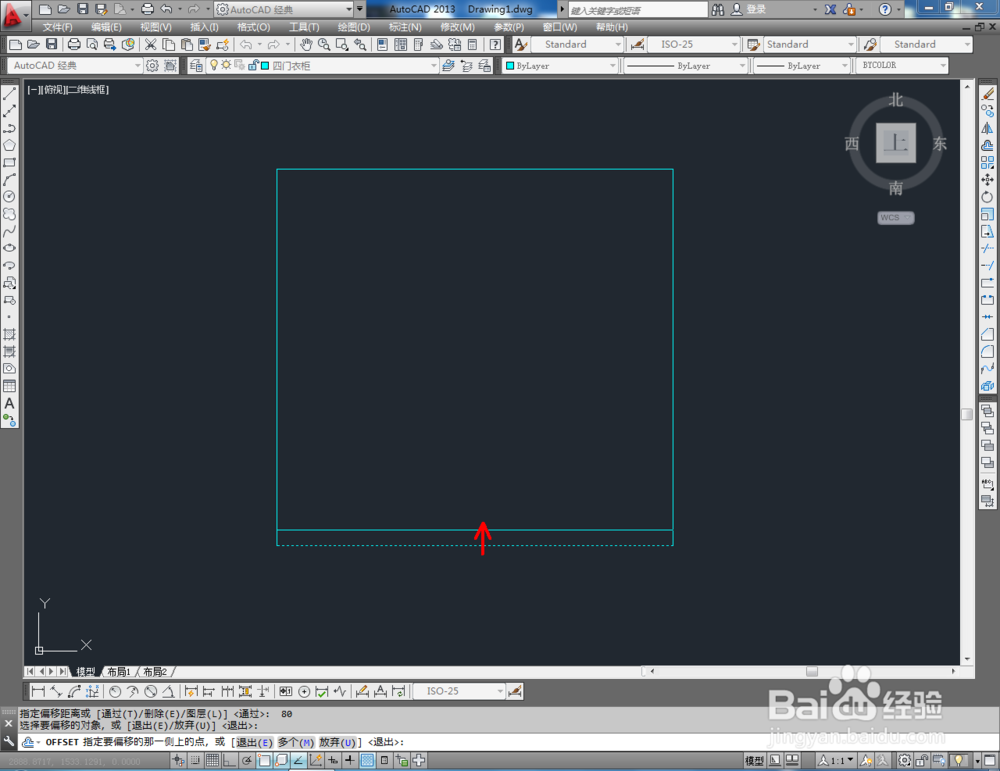
Task: Select the Line tool in draw toolbar
Action: 9,94
